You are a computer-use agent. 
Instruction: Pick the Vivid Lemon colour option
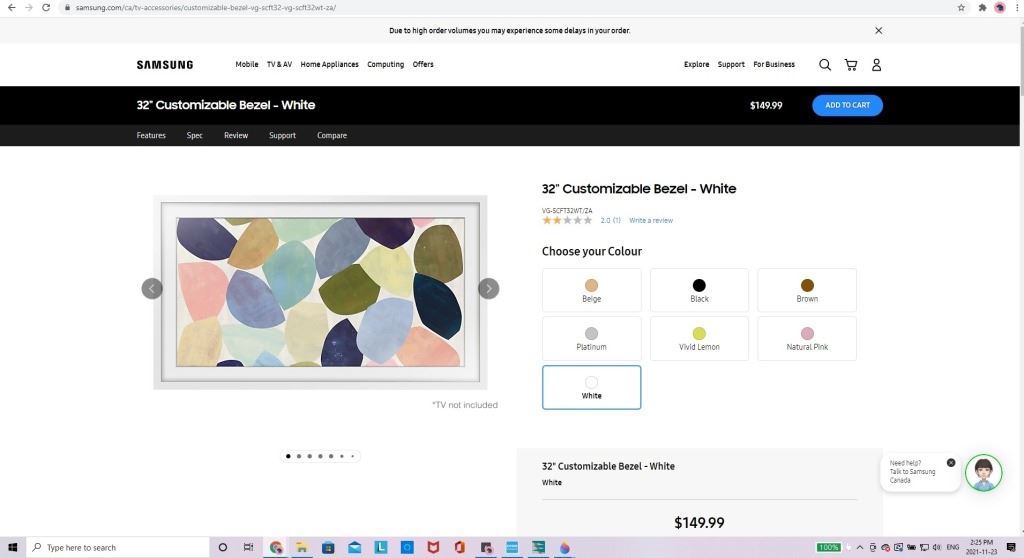coord(699,338)
